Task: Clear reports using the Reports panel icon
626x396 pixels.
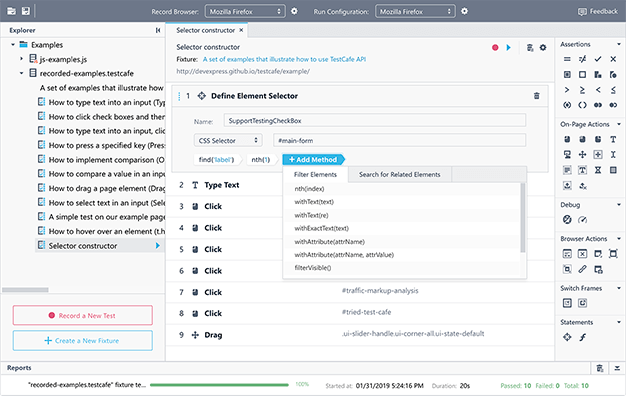Action: pos(600,368)
